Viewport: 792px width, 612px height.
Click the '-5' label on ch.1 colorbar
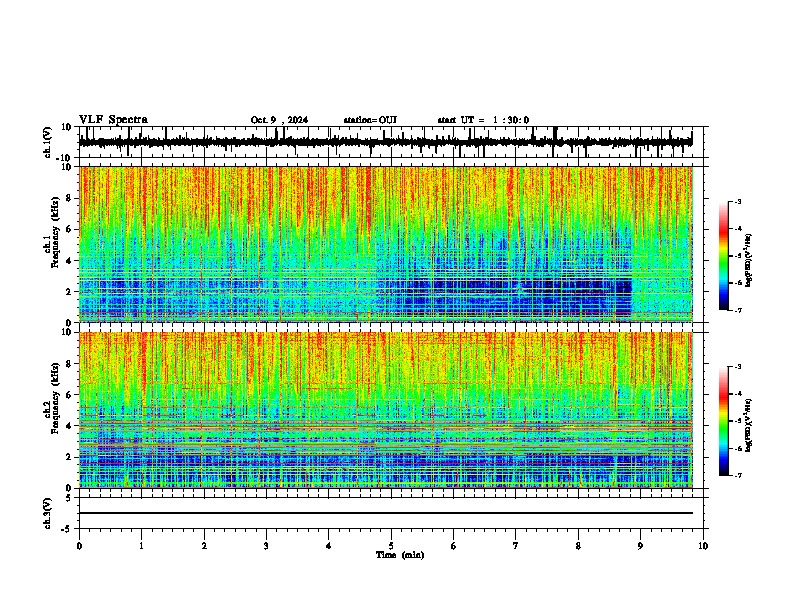point(738,256)
